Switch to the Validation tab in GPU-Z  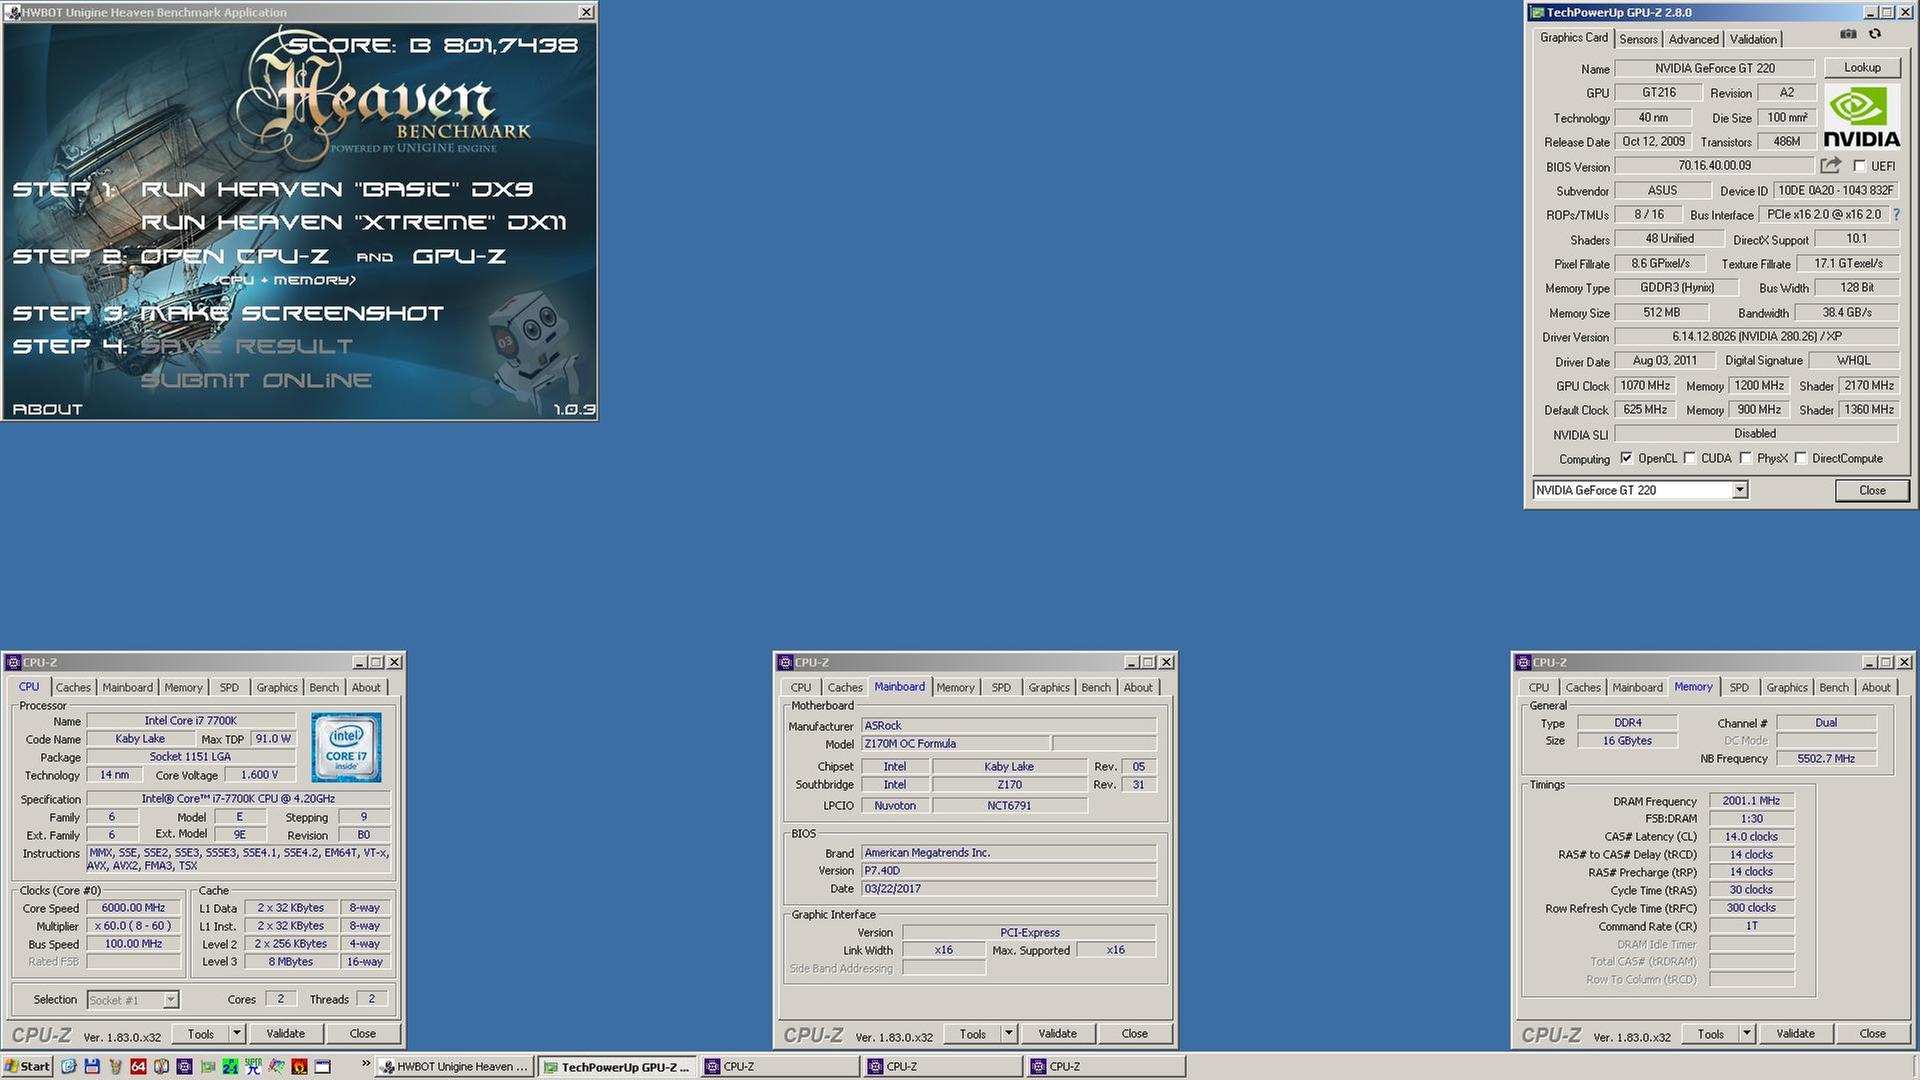click(x=1753, y=39)
